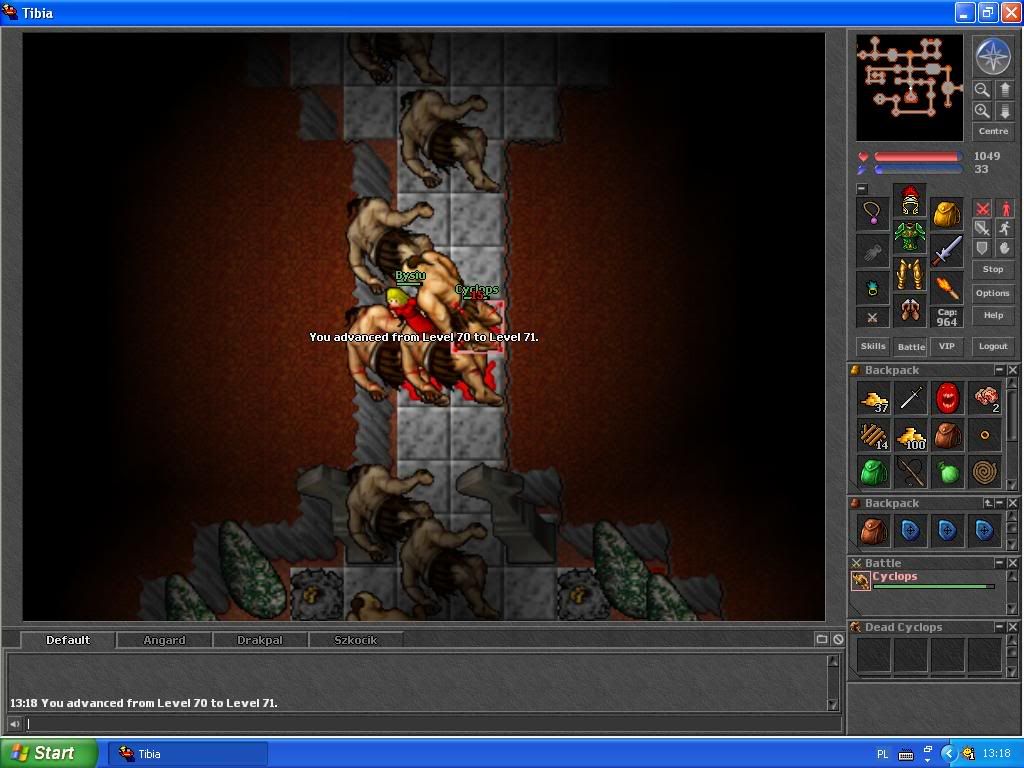Image resolution: width=1024 pixels, height=768 pixels.
Task: Click the amulet in the necklace slot
Action: [x=872, y=213]
